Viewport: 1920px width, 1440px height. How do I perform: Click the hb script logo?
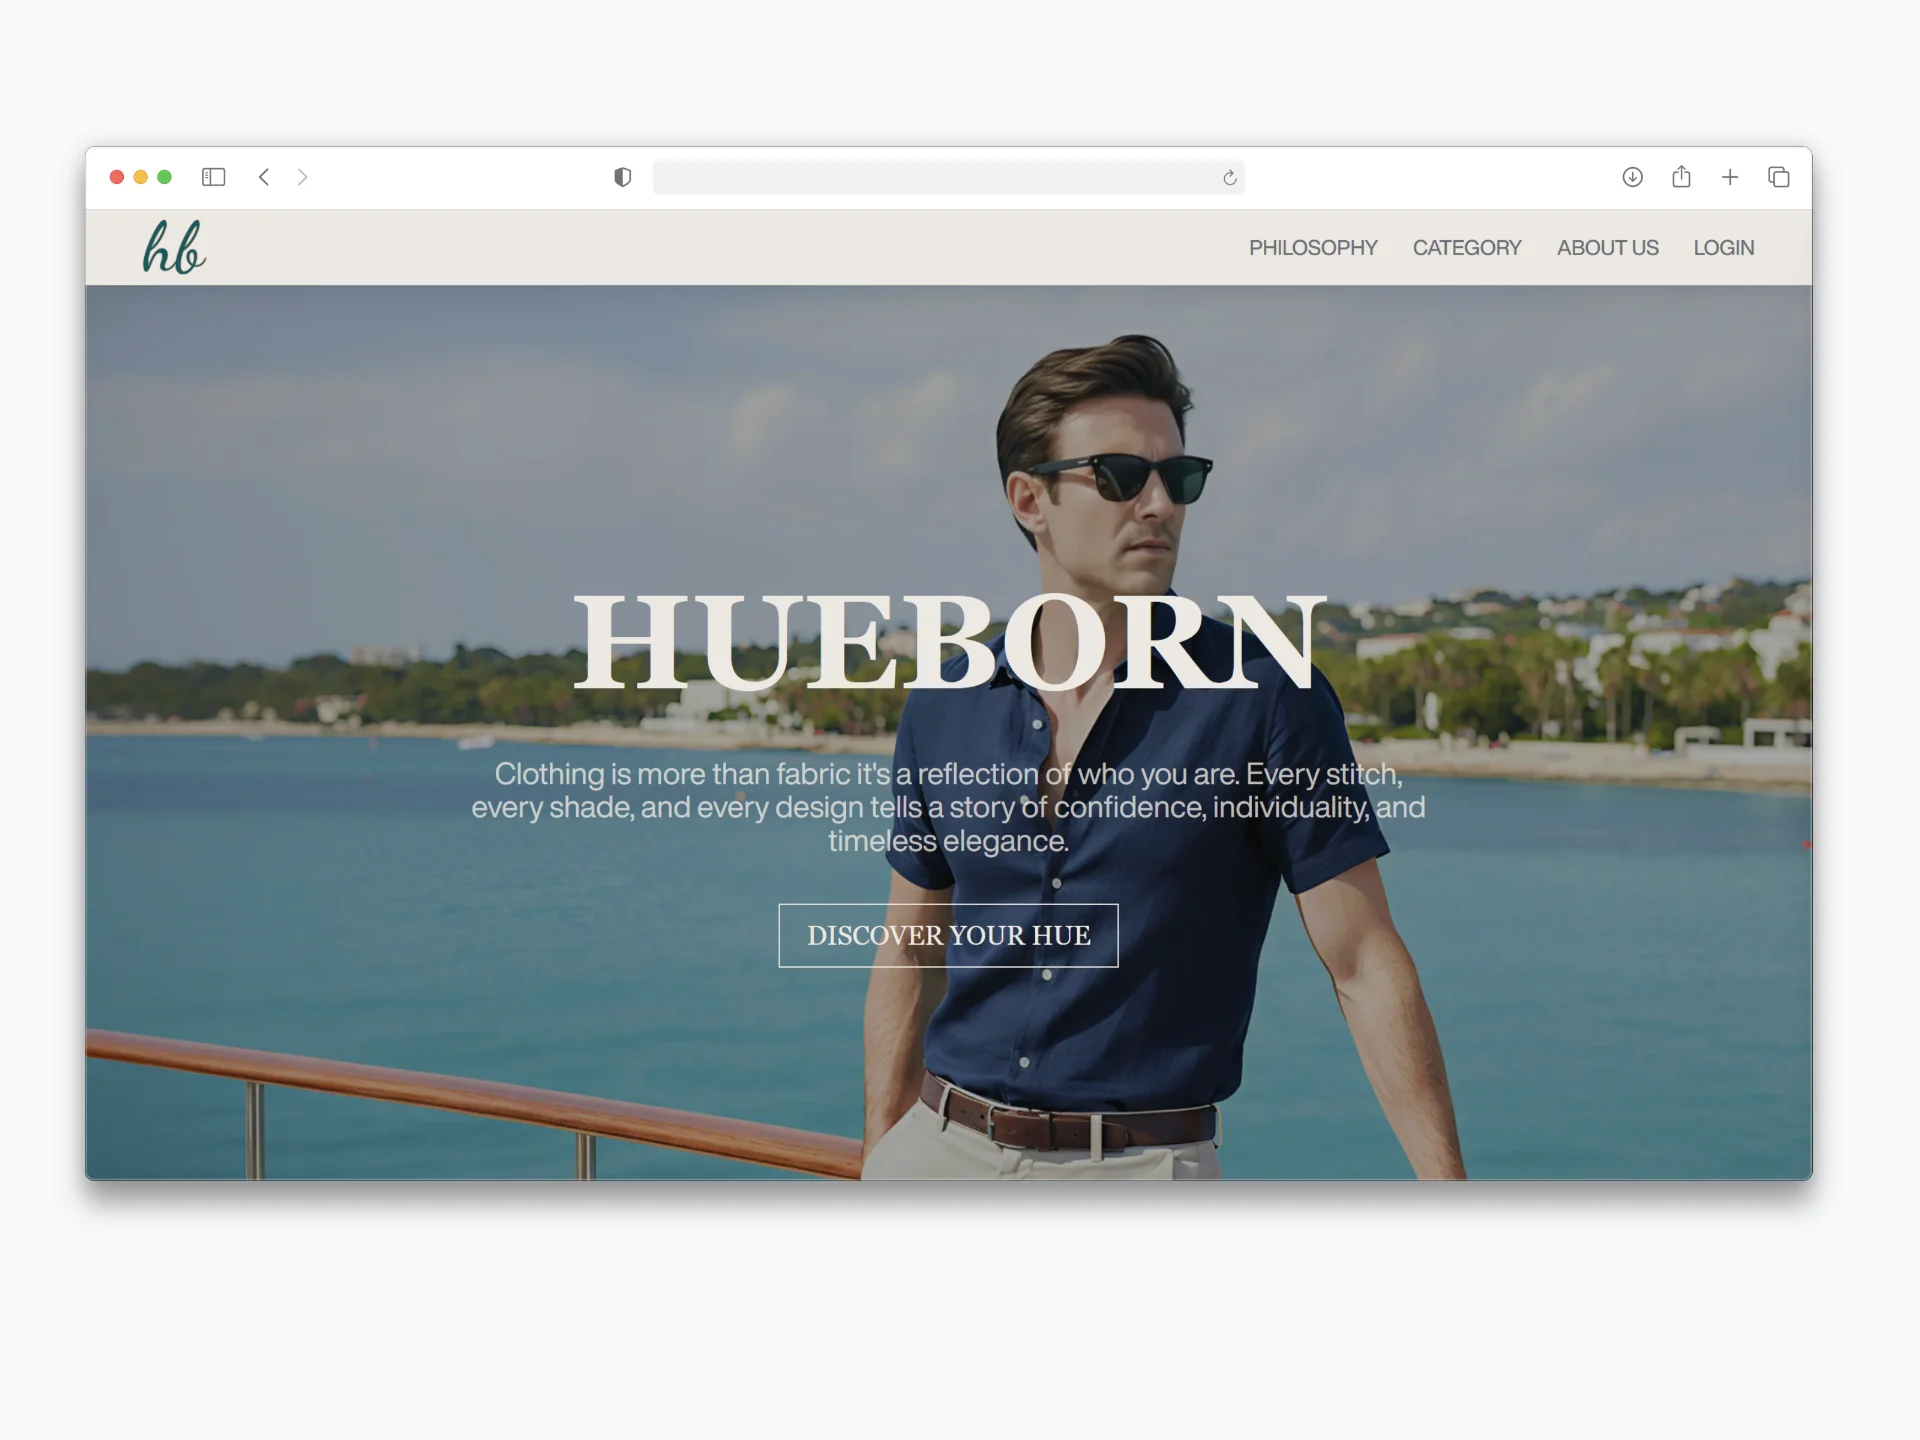click(174, 247)
